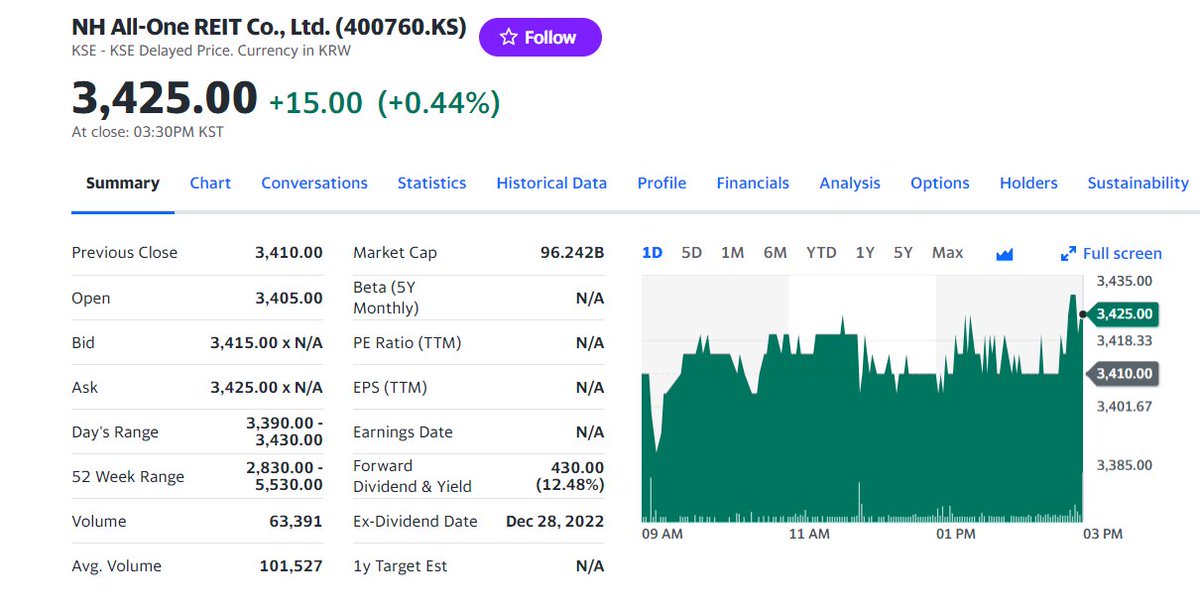Open the Chart tab
The width and height of the screenshot is (1200, 613).
click(x=210, y=183)
